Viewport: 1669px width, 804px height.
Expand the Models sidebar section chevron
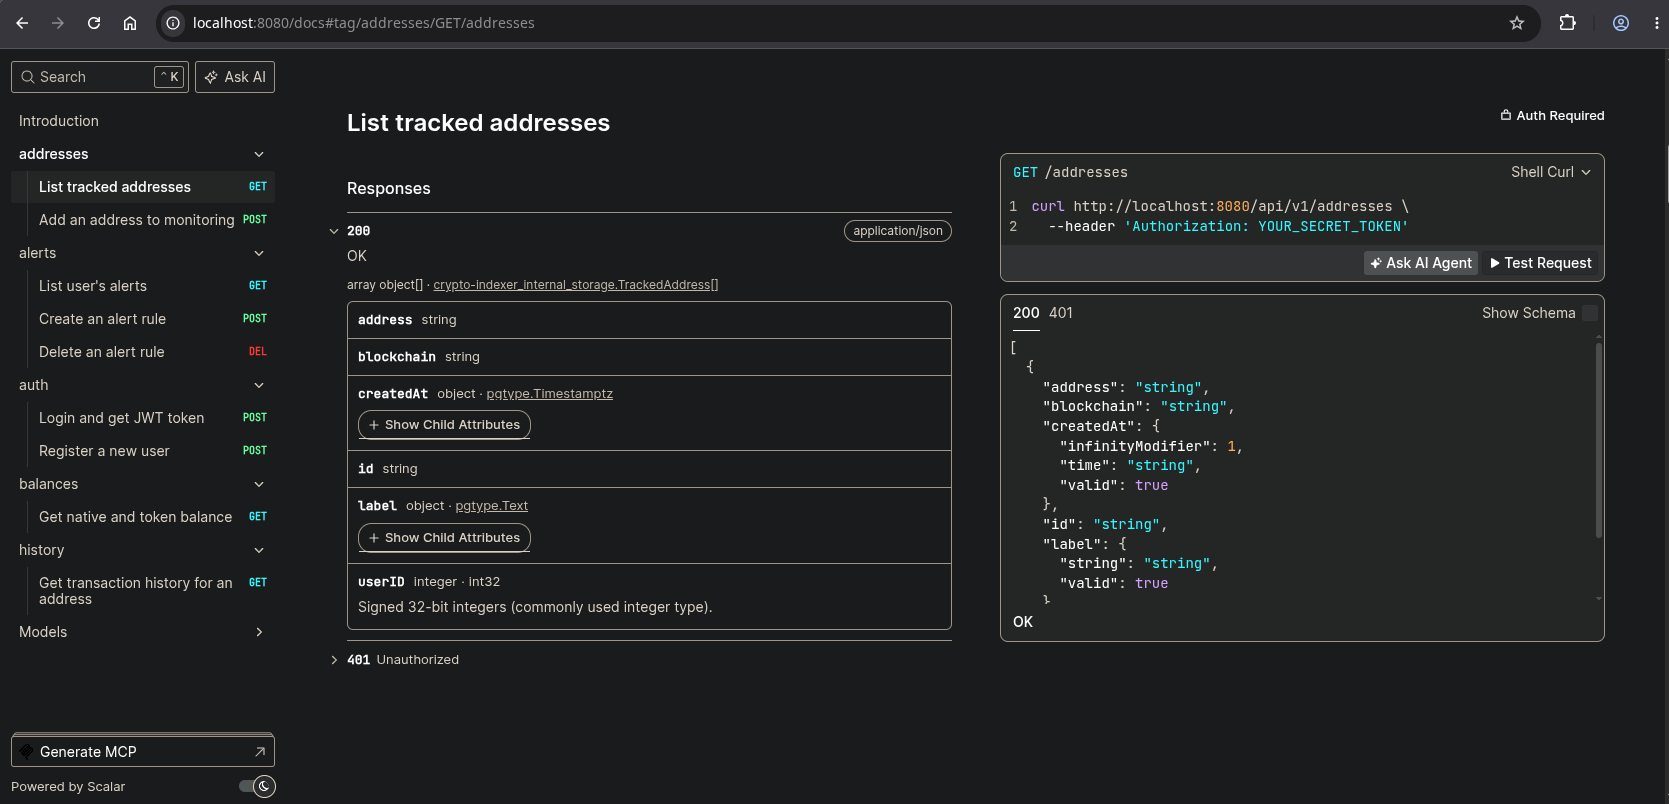click(259, 632)
